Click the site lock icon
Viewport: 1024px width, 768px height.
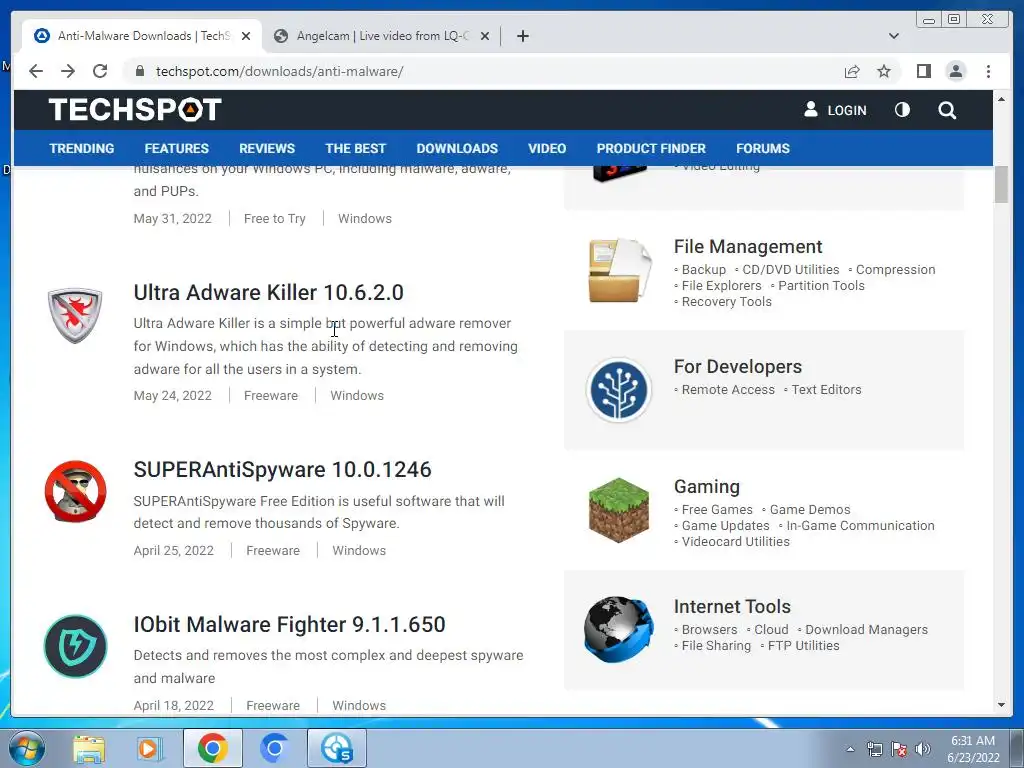pos(139,71)
